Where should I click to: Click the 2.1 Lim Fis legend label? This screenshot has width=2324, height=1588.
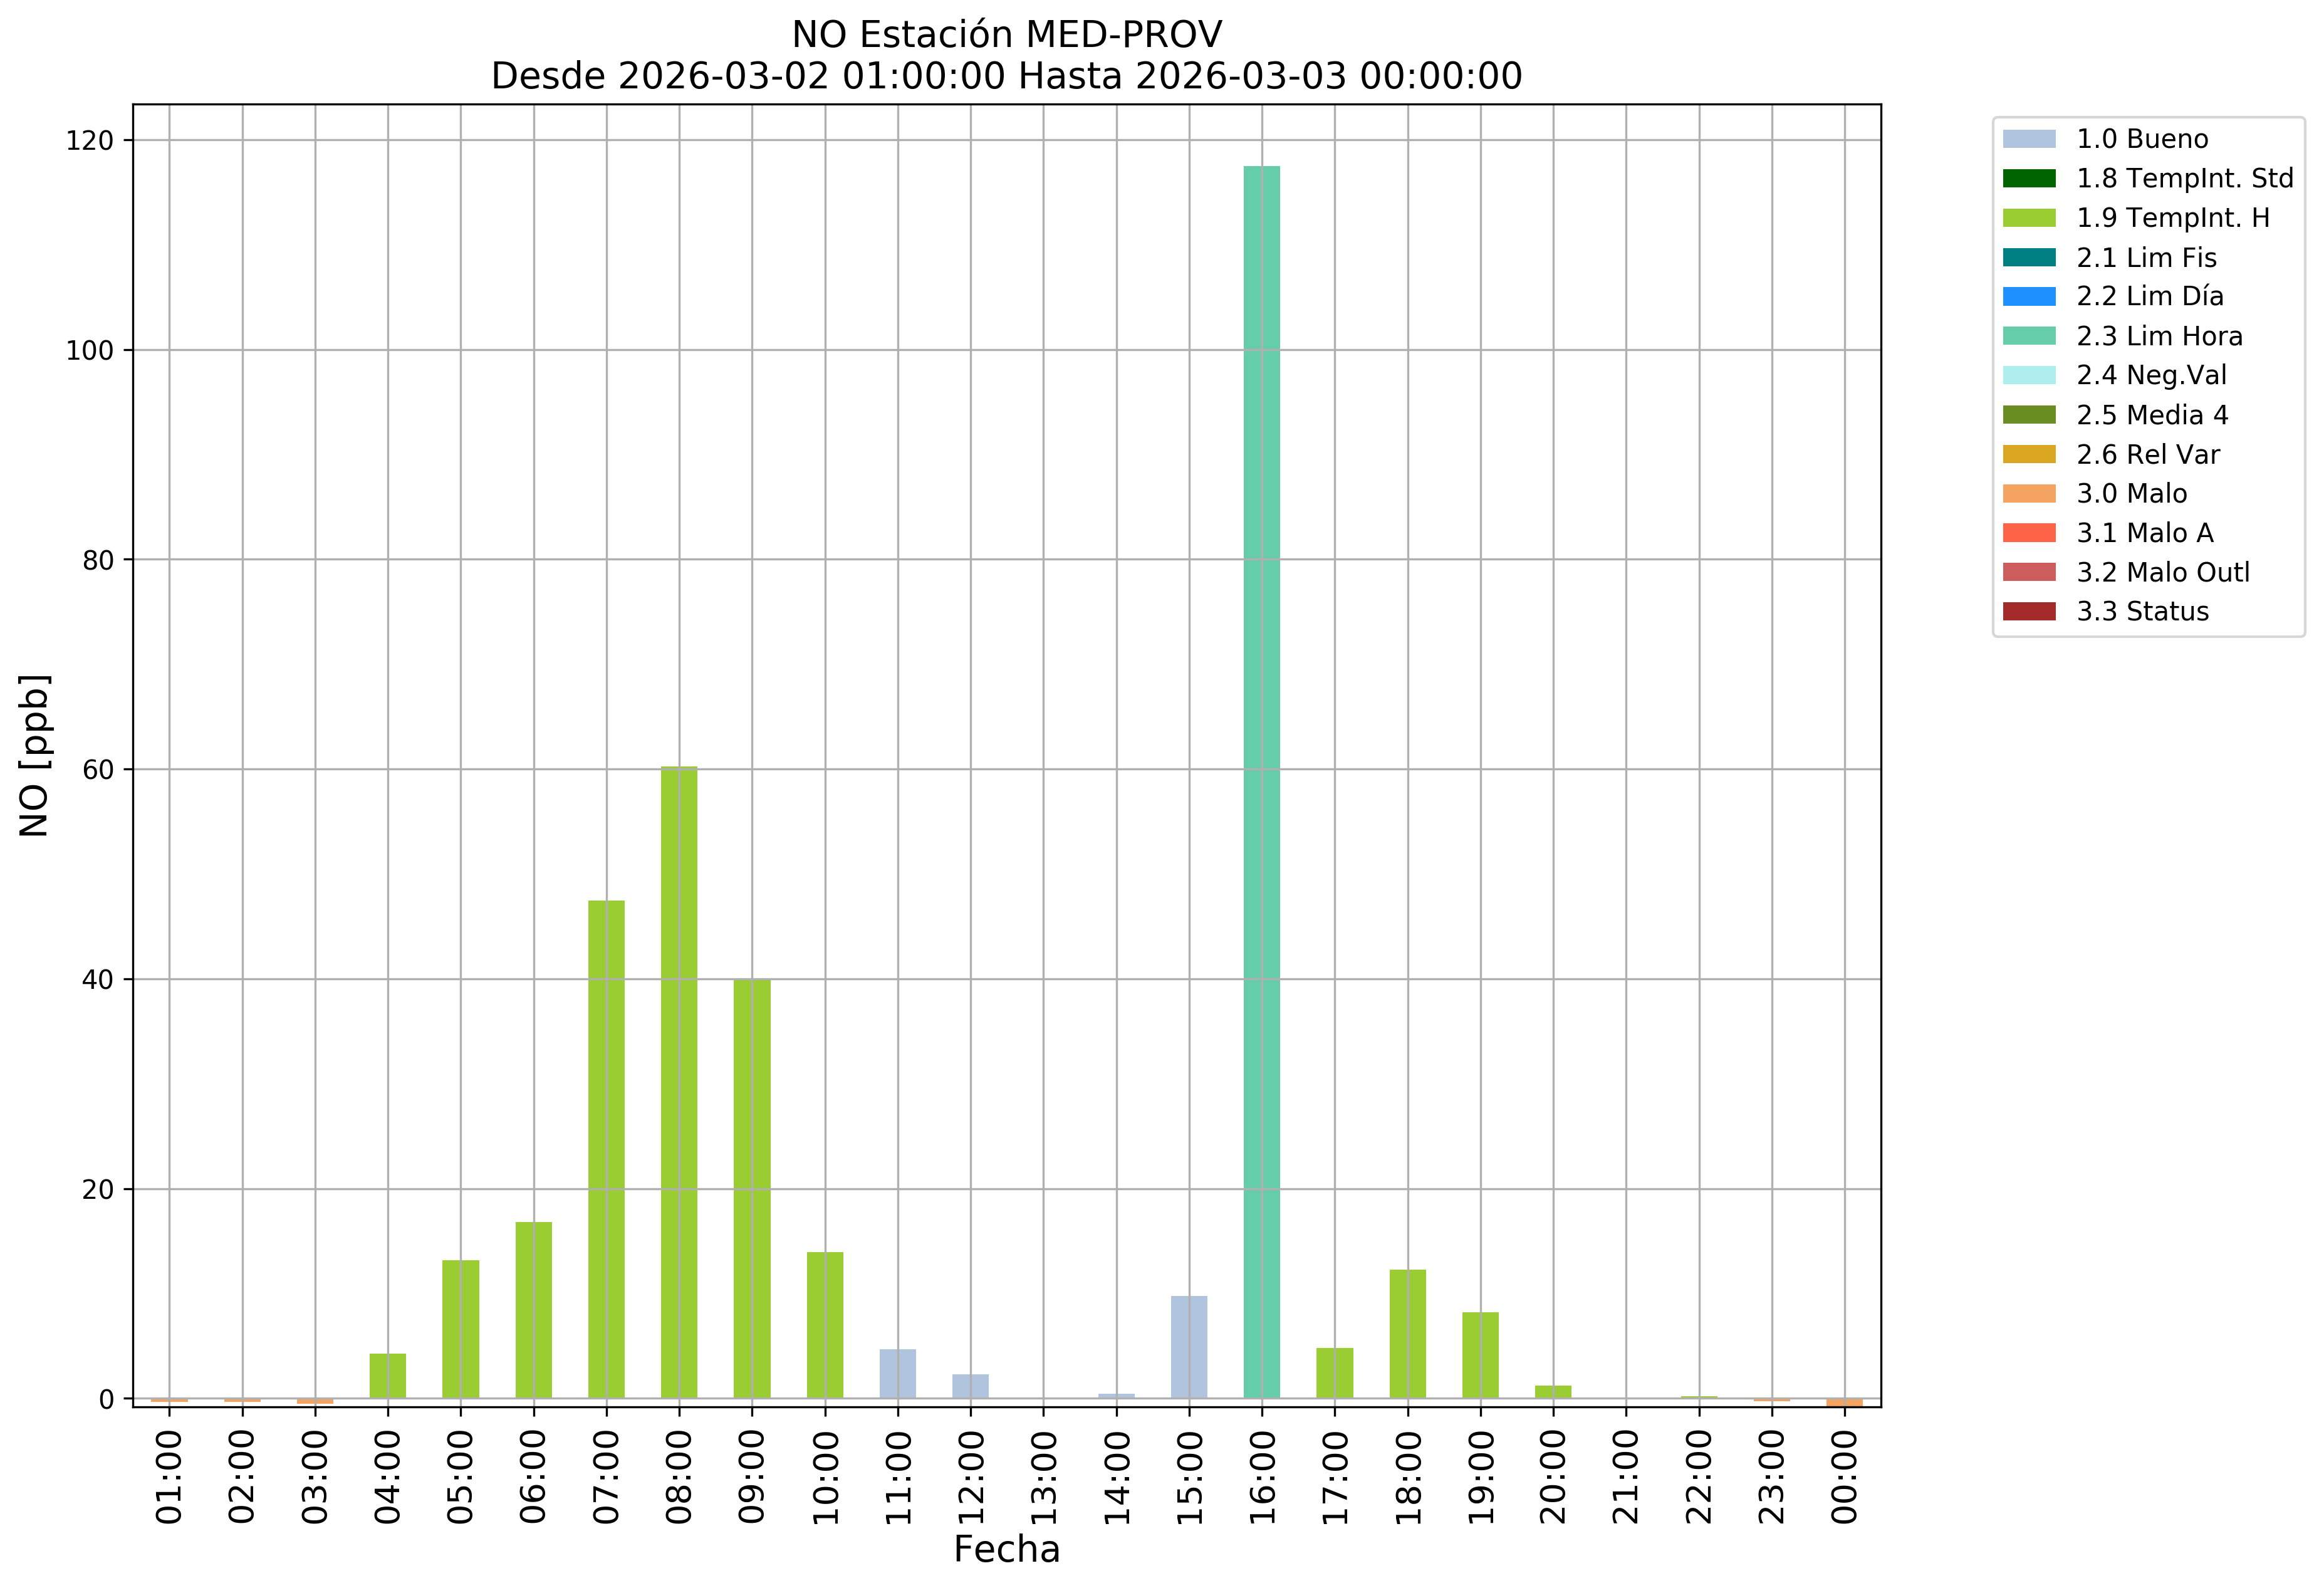tap(2146, 257)
